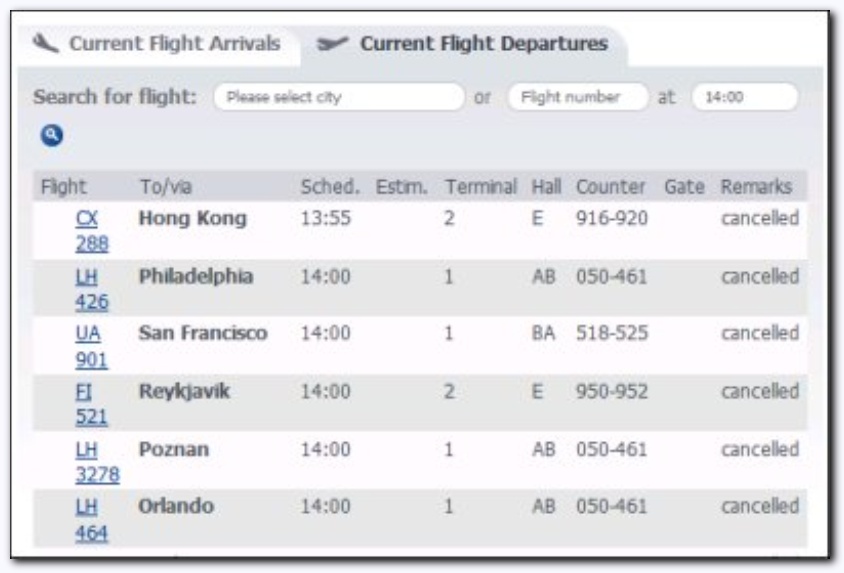
Task: Open flight LH 3278 link
Action: pos(97,462)
